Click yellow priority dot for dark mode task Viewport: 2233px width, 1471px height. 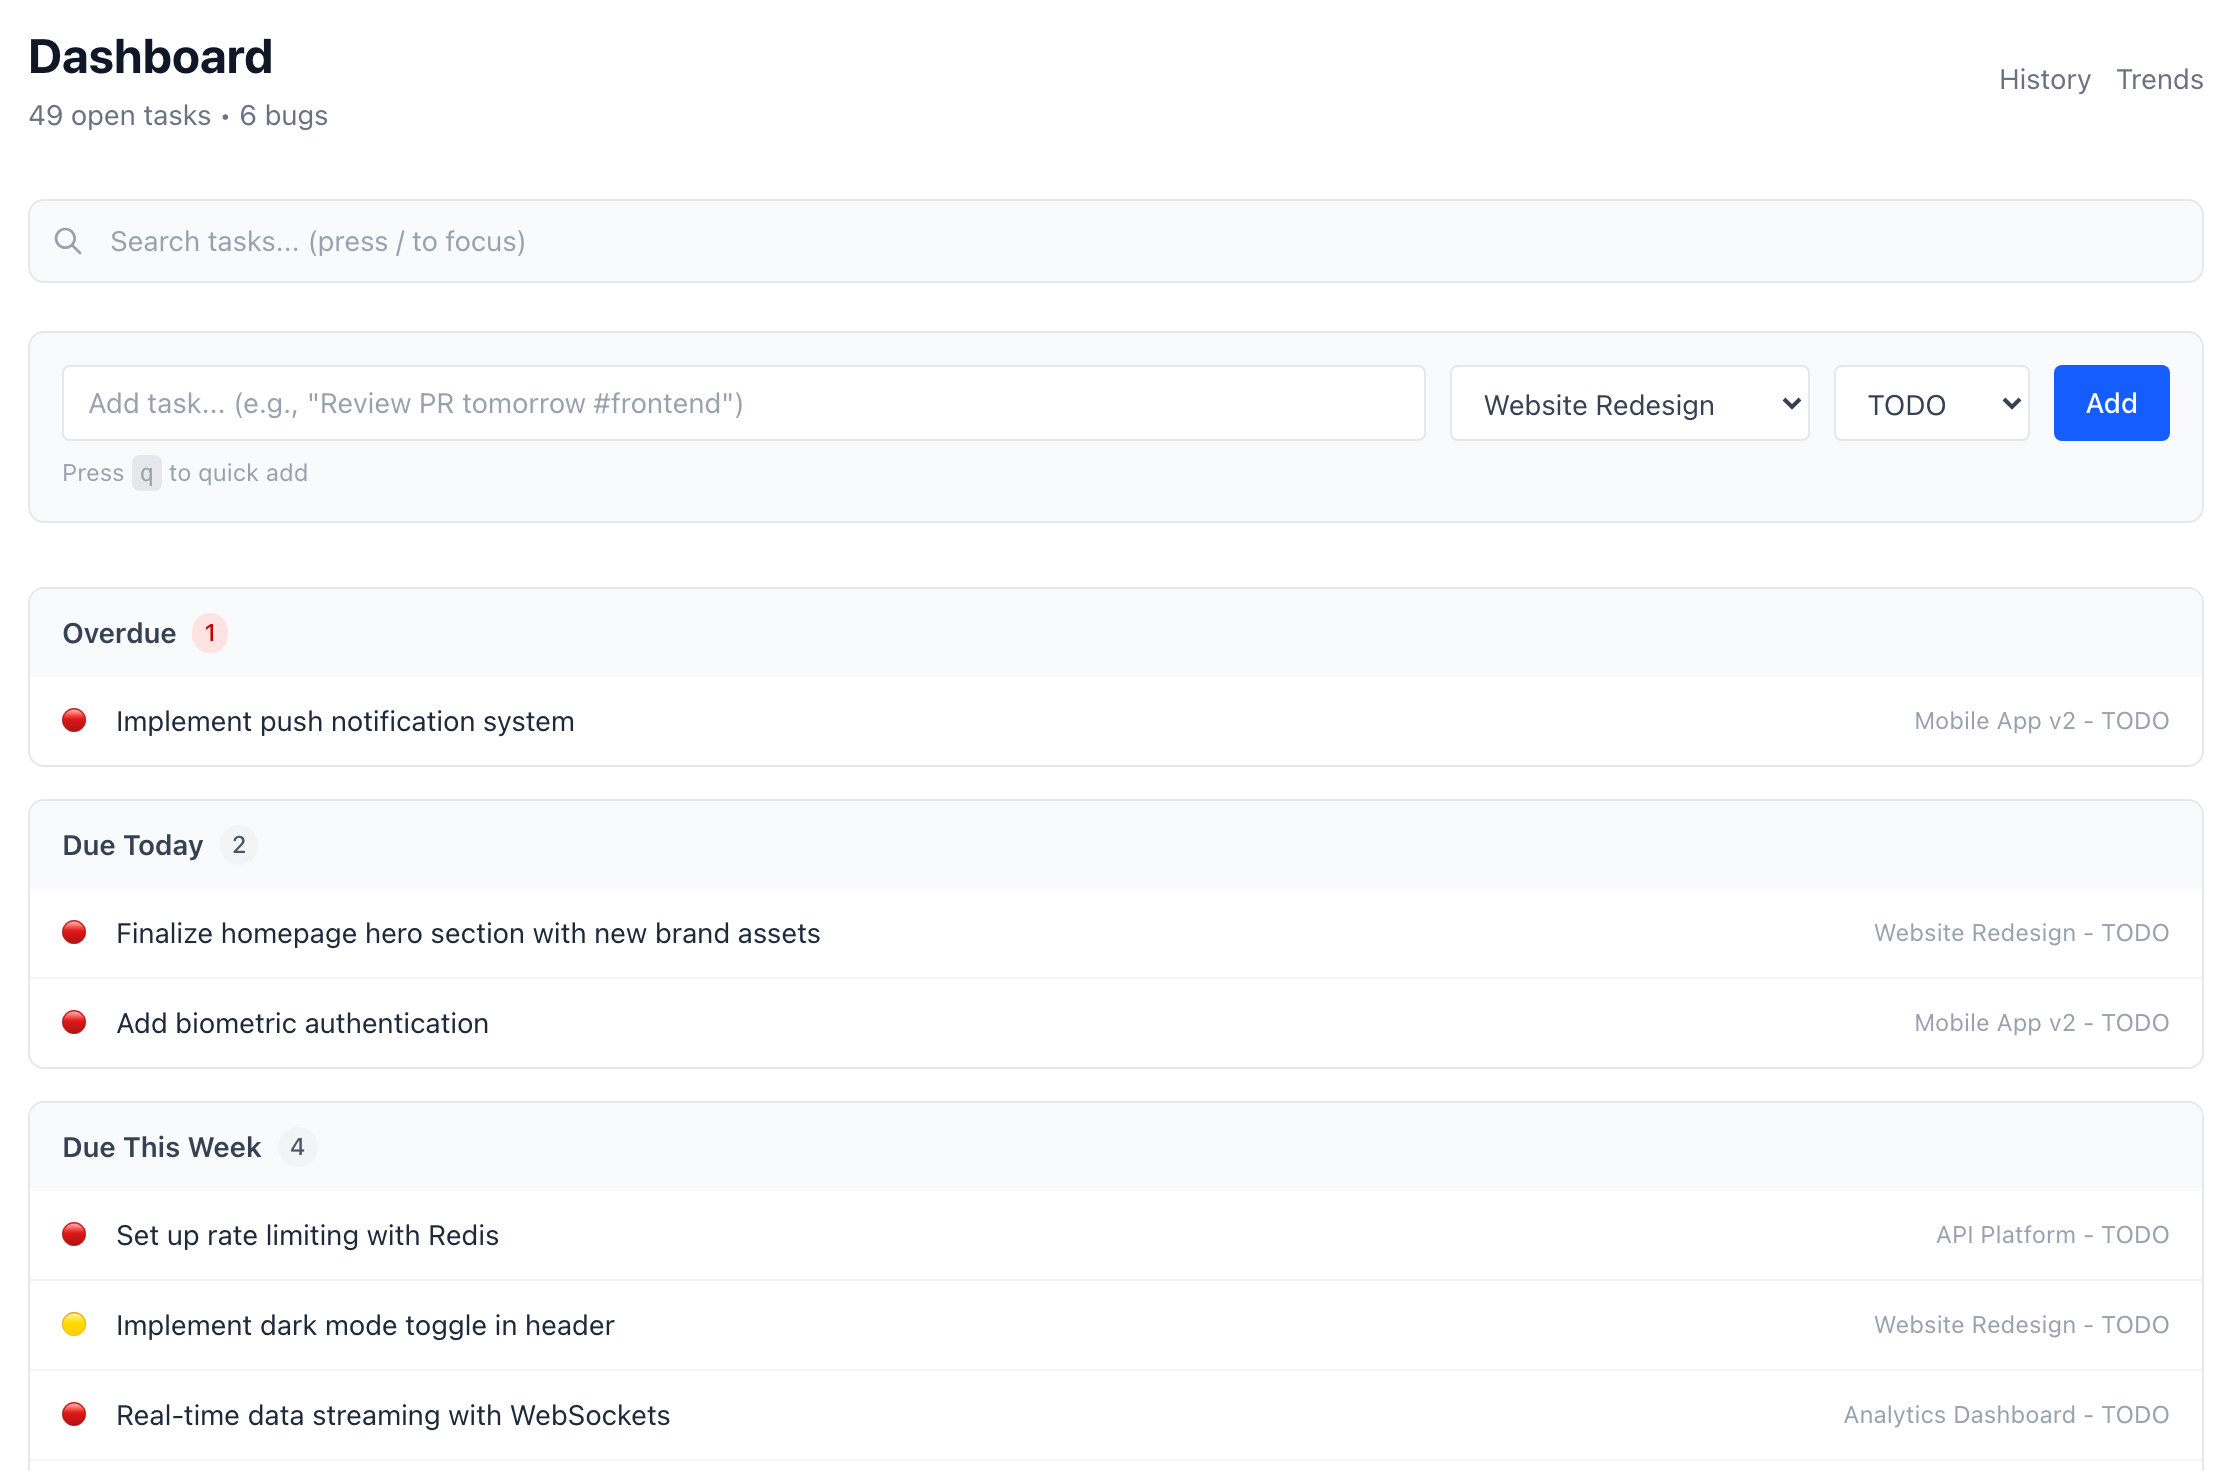(74, 1324)
